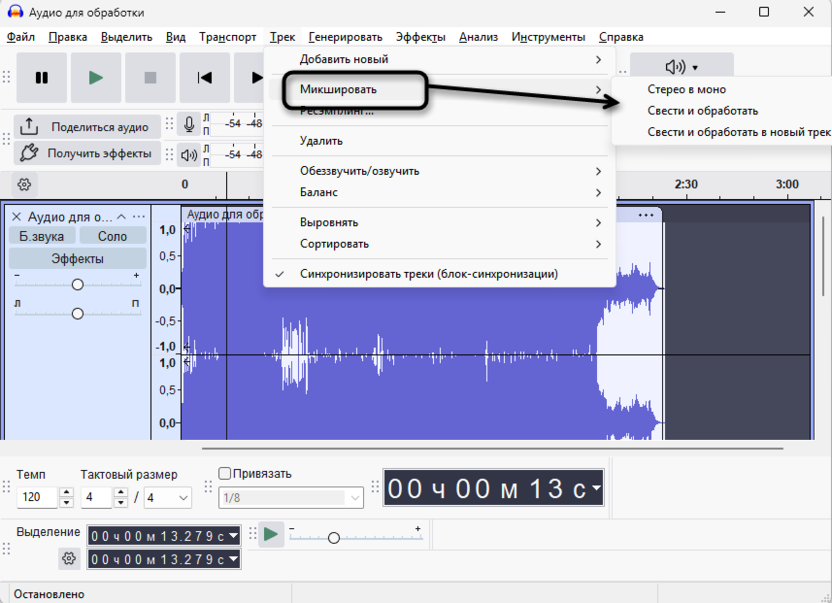Close the track with the X icon
This screenshot has height=603, width=832.
[16, 217]
